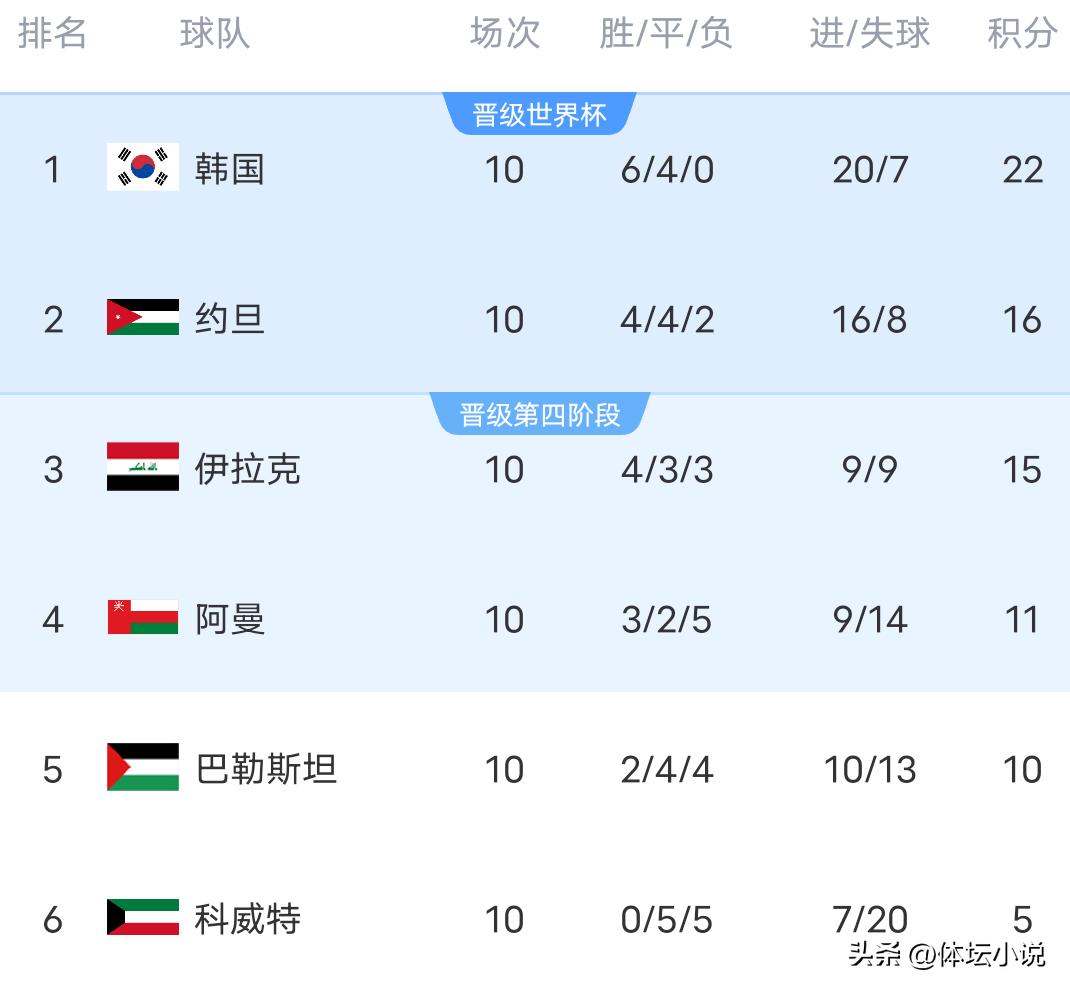This screenshot has width=1070, height=992.
Task: Open team 韩国 from the standings
Action: (229, 169)
